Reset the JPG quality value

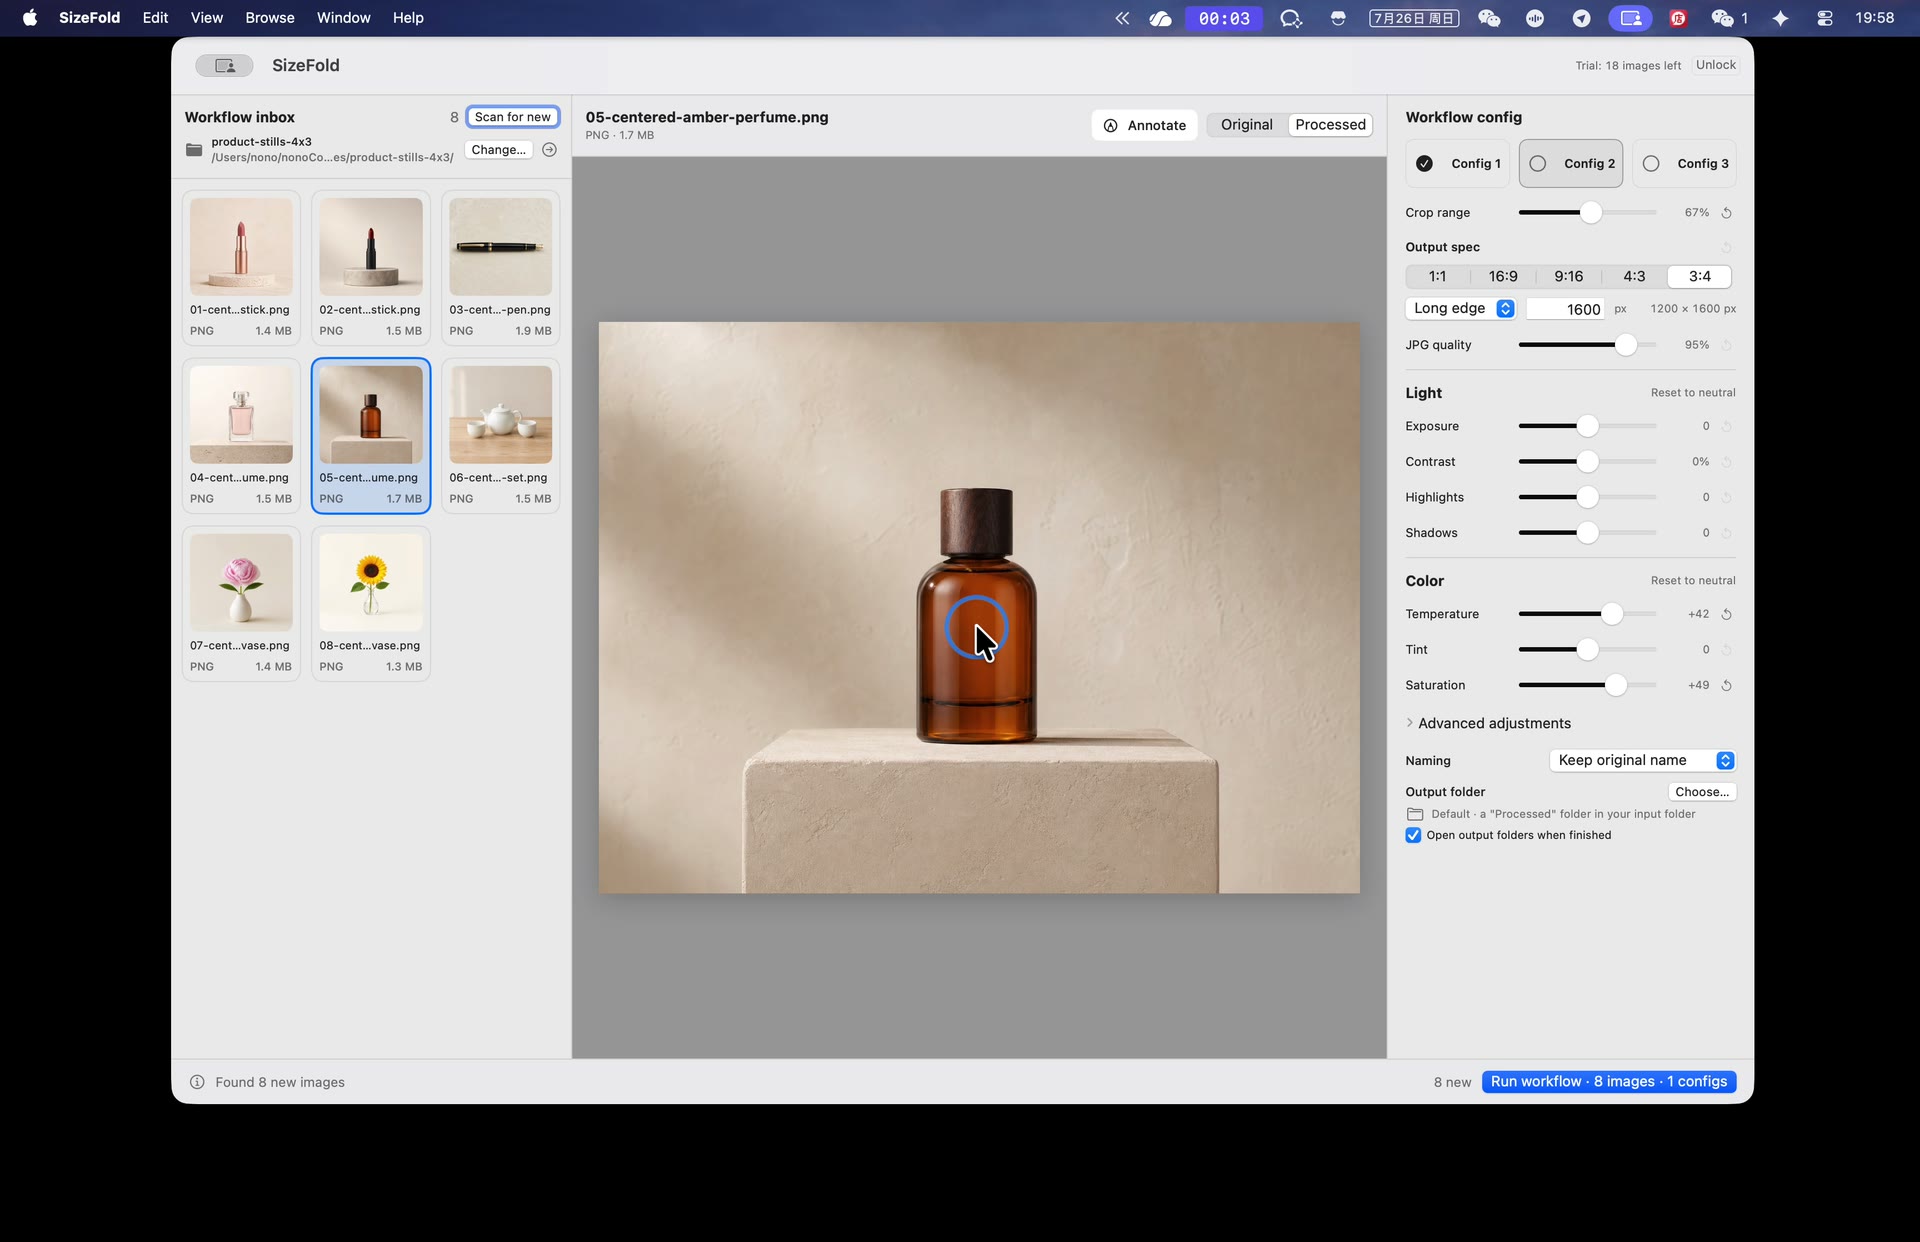(x=1726, y=345)
